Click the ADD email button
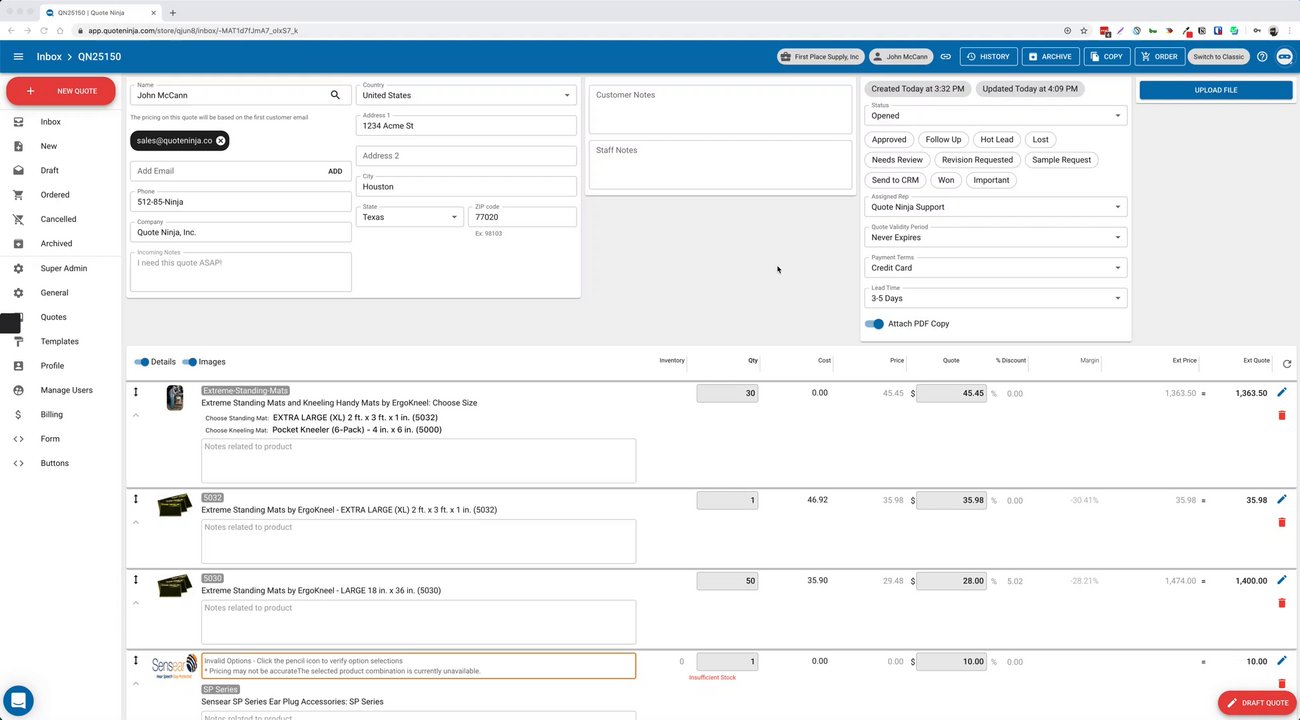The image size is (1300, 720). coord(335,171)
